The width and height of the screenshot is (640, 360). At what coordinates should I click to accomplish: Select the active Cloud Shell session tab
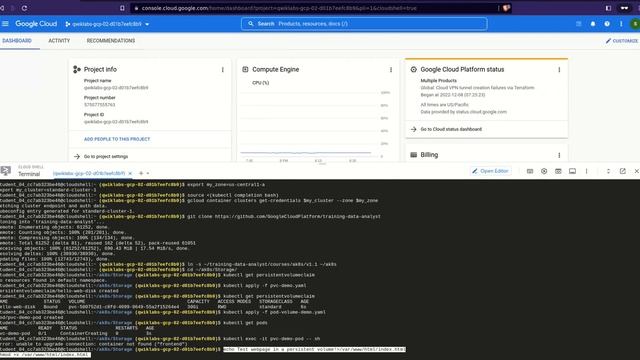tap(89, 173)
